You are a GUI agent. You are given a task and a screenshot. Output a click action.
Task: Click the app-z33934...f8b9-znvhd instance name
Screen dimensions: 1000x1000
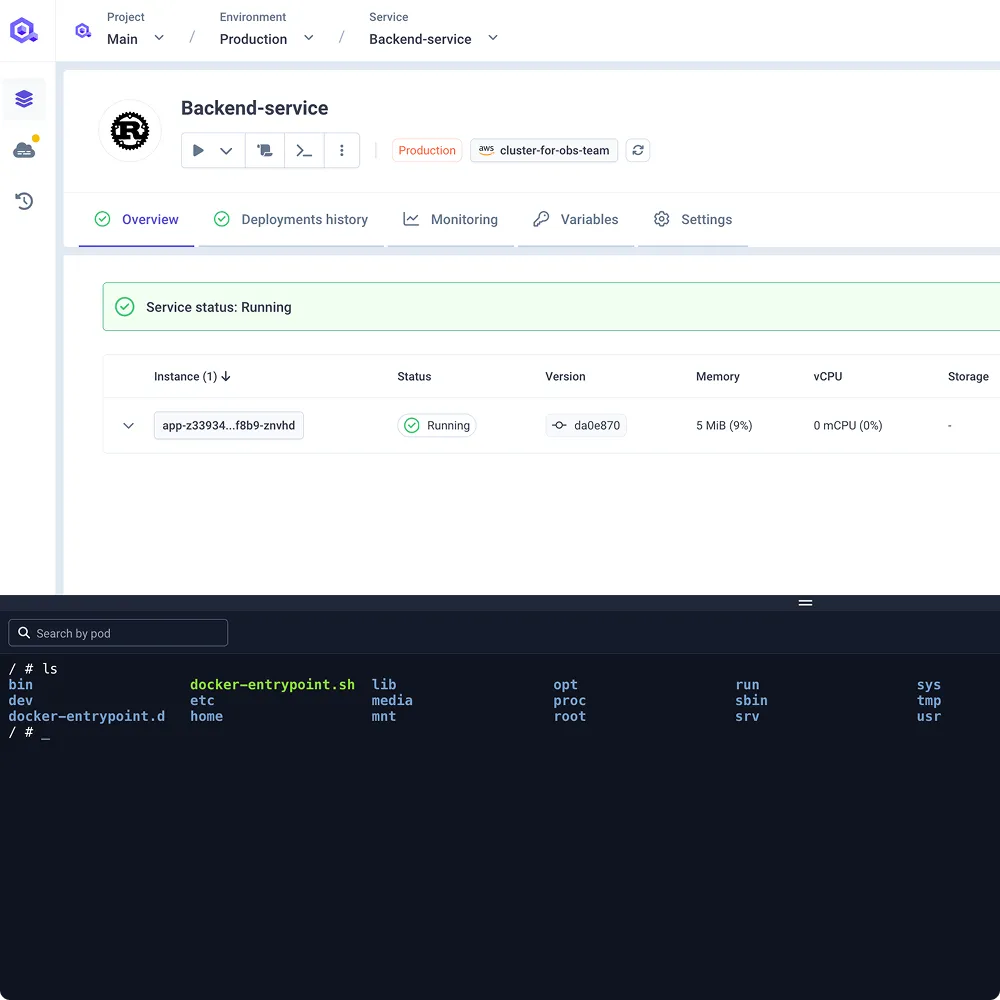228,425
